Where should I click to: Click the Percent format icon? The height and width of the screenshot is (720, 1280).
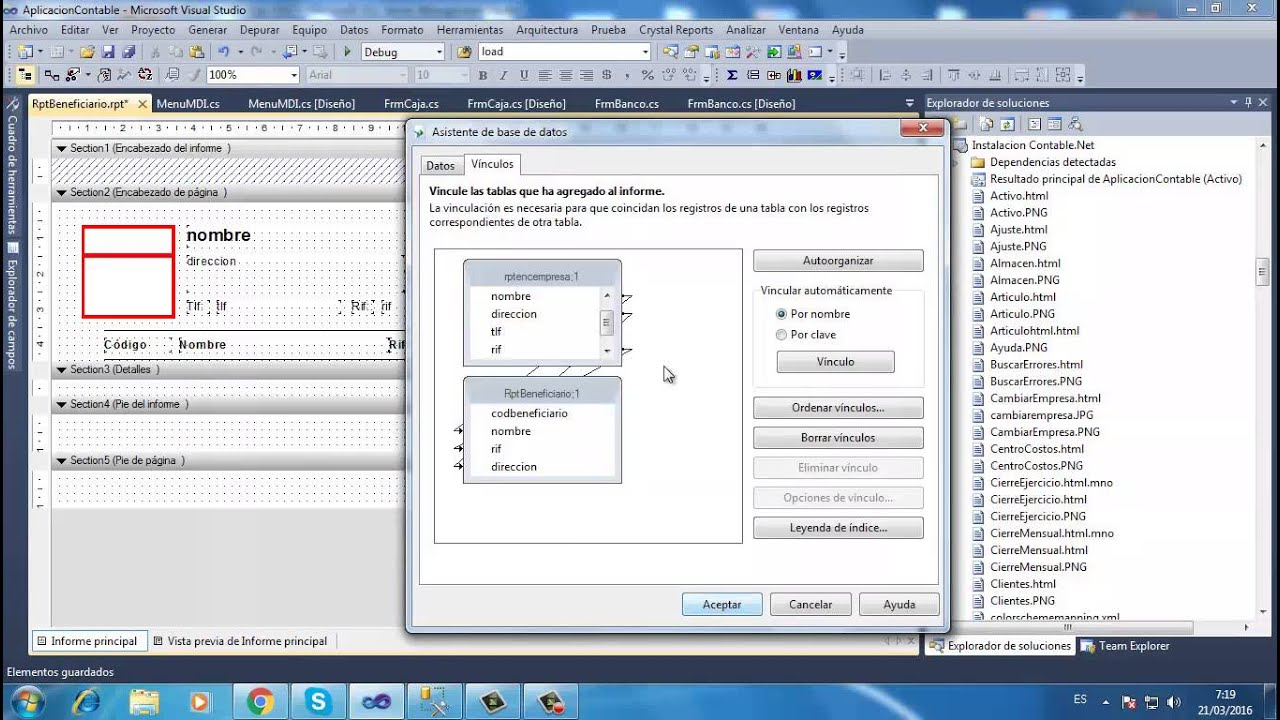tap(647, 75)
